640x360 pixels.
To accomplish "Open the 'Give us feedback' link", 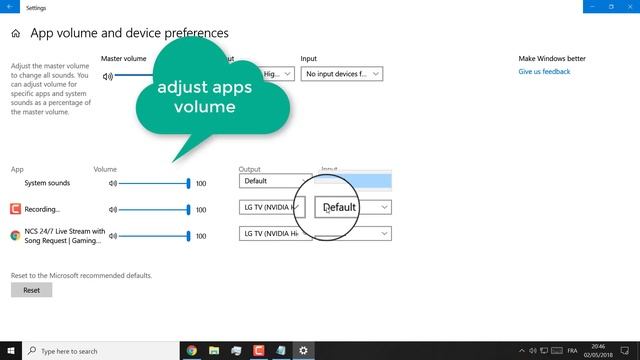I will (544, 71).
